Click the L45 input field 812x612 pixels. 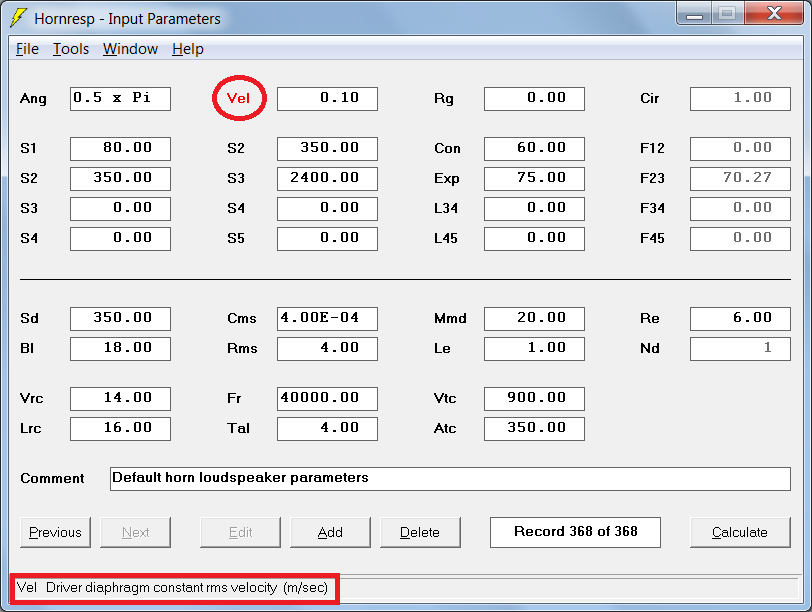[534, 239]
